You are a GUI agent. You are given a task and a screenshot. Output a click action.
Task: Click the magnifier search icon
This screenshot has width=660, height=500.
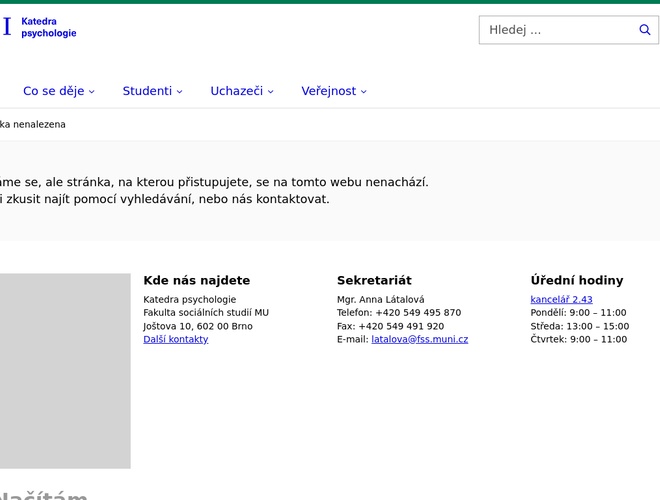(x=645, y=30)
